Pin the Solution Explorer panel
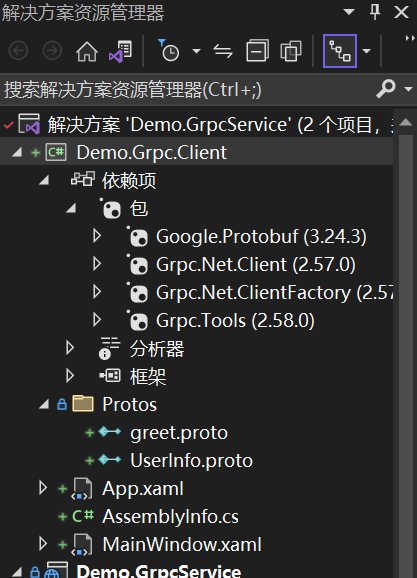 pos(375,12)
